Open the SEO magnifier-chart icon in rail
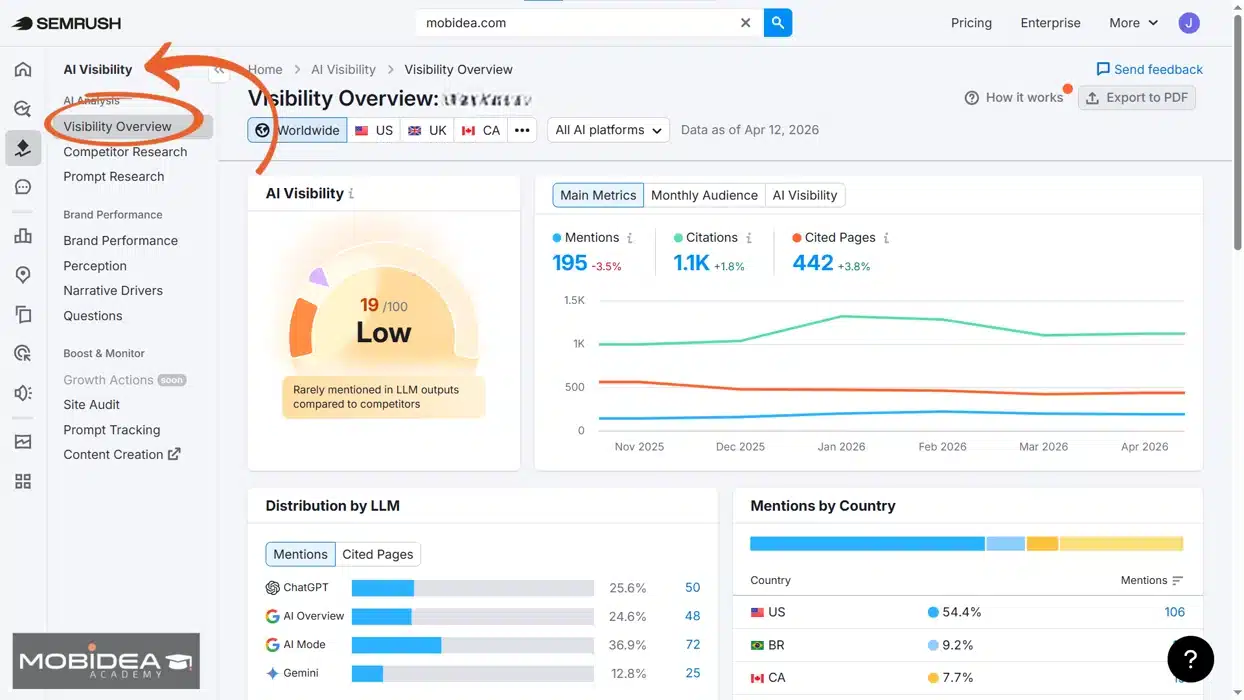Image resolution: width=1244 pixels, height=700 pixels. pos(23,109)
